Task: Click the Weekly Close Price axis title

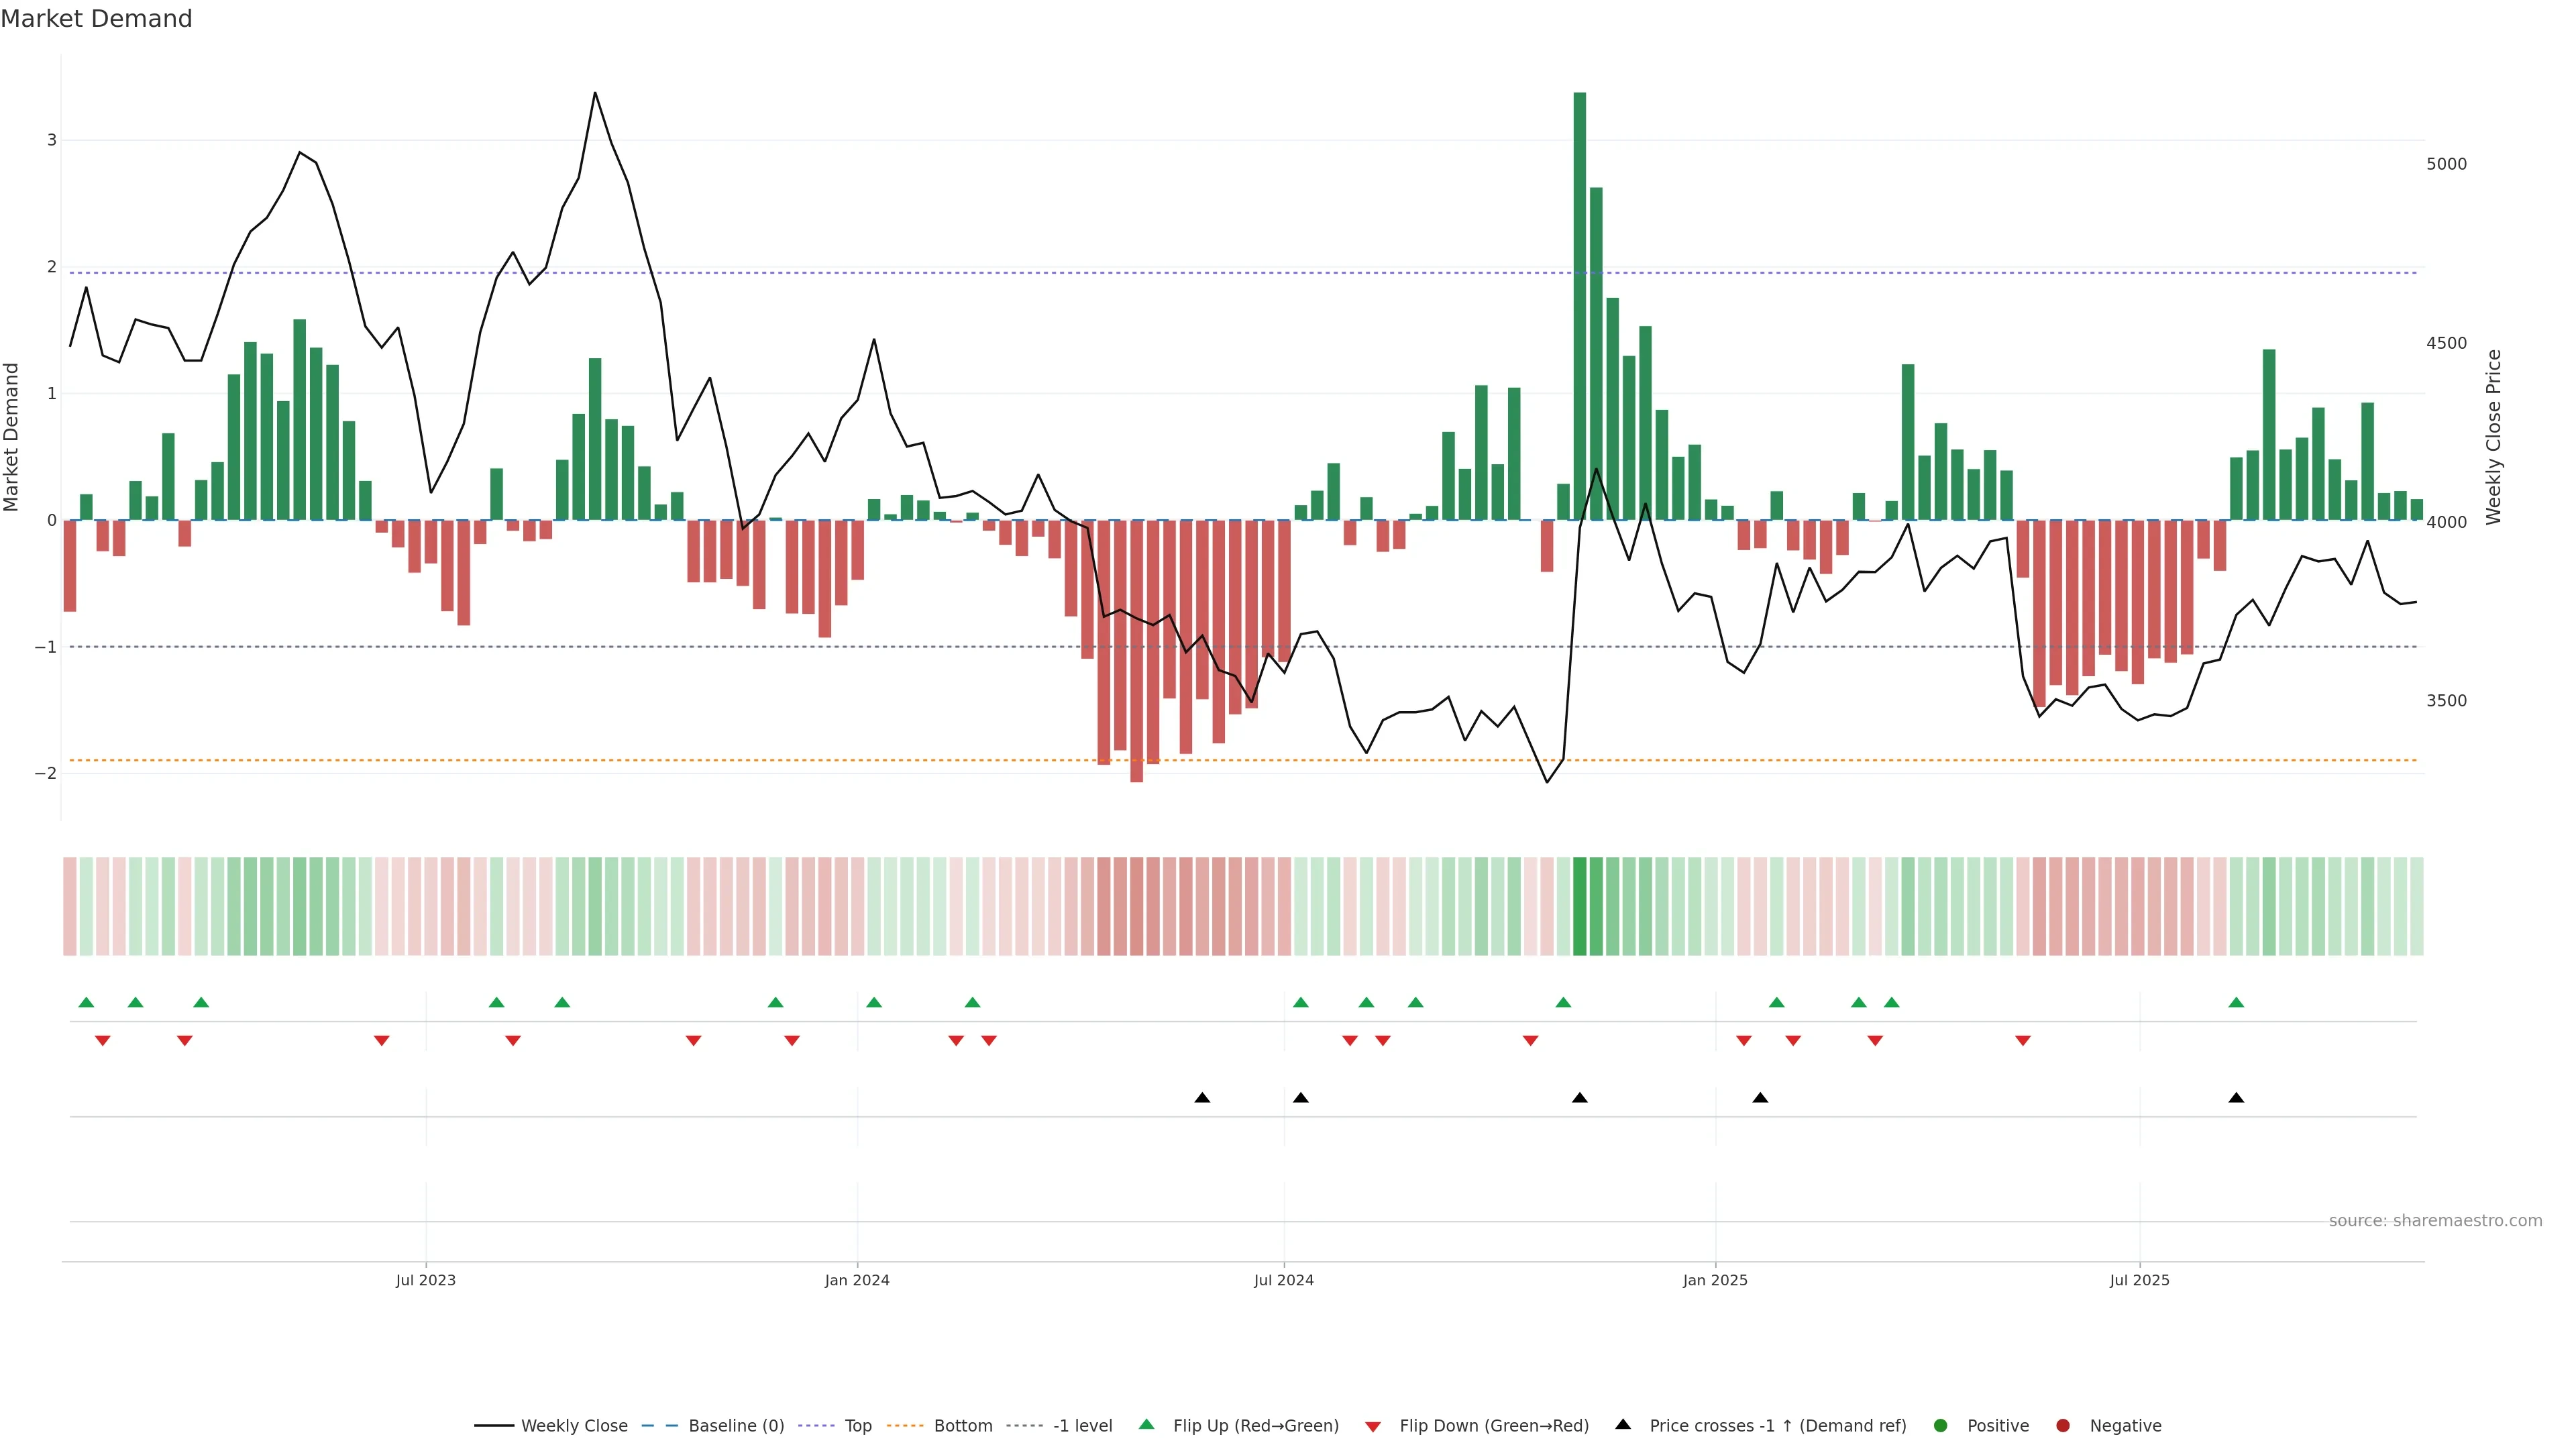Action: click(2493, 437)
